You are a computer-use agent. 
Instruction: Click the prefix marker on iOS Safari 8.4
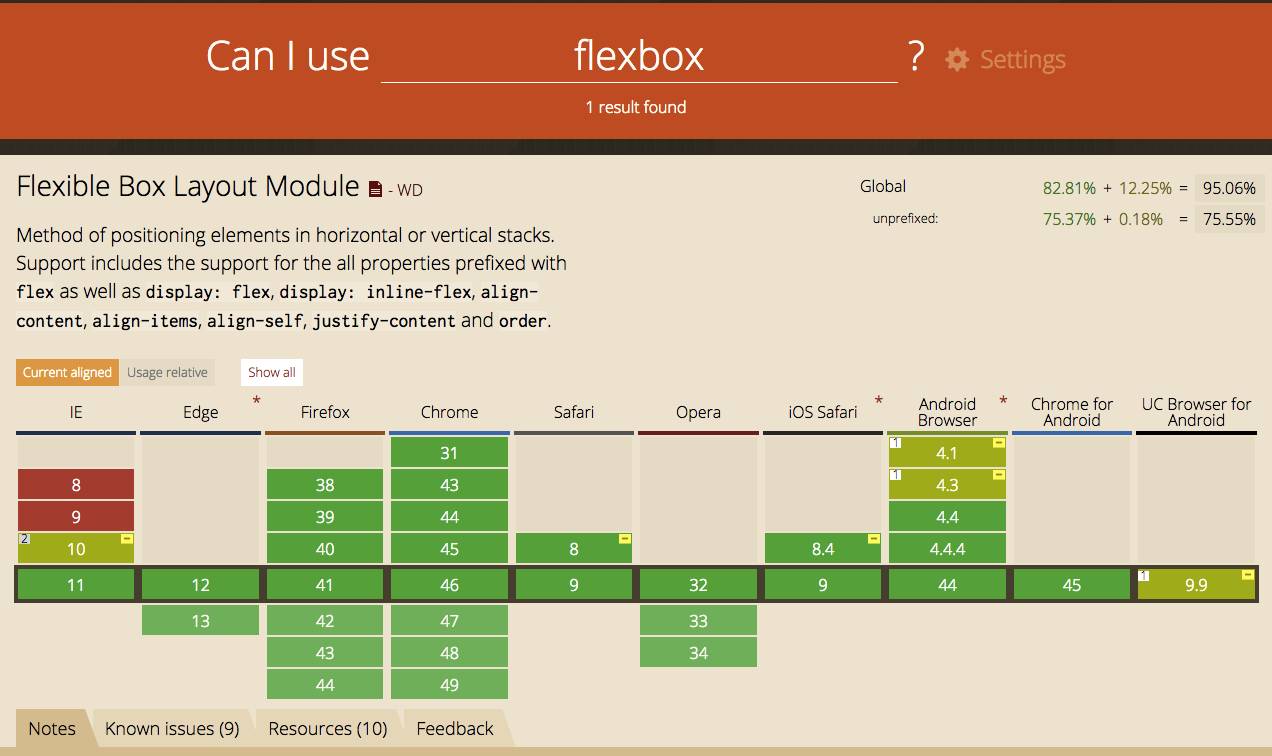874,539
